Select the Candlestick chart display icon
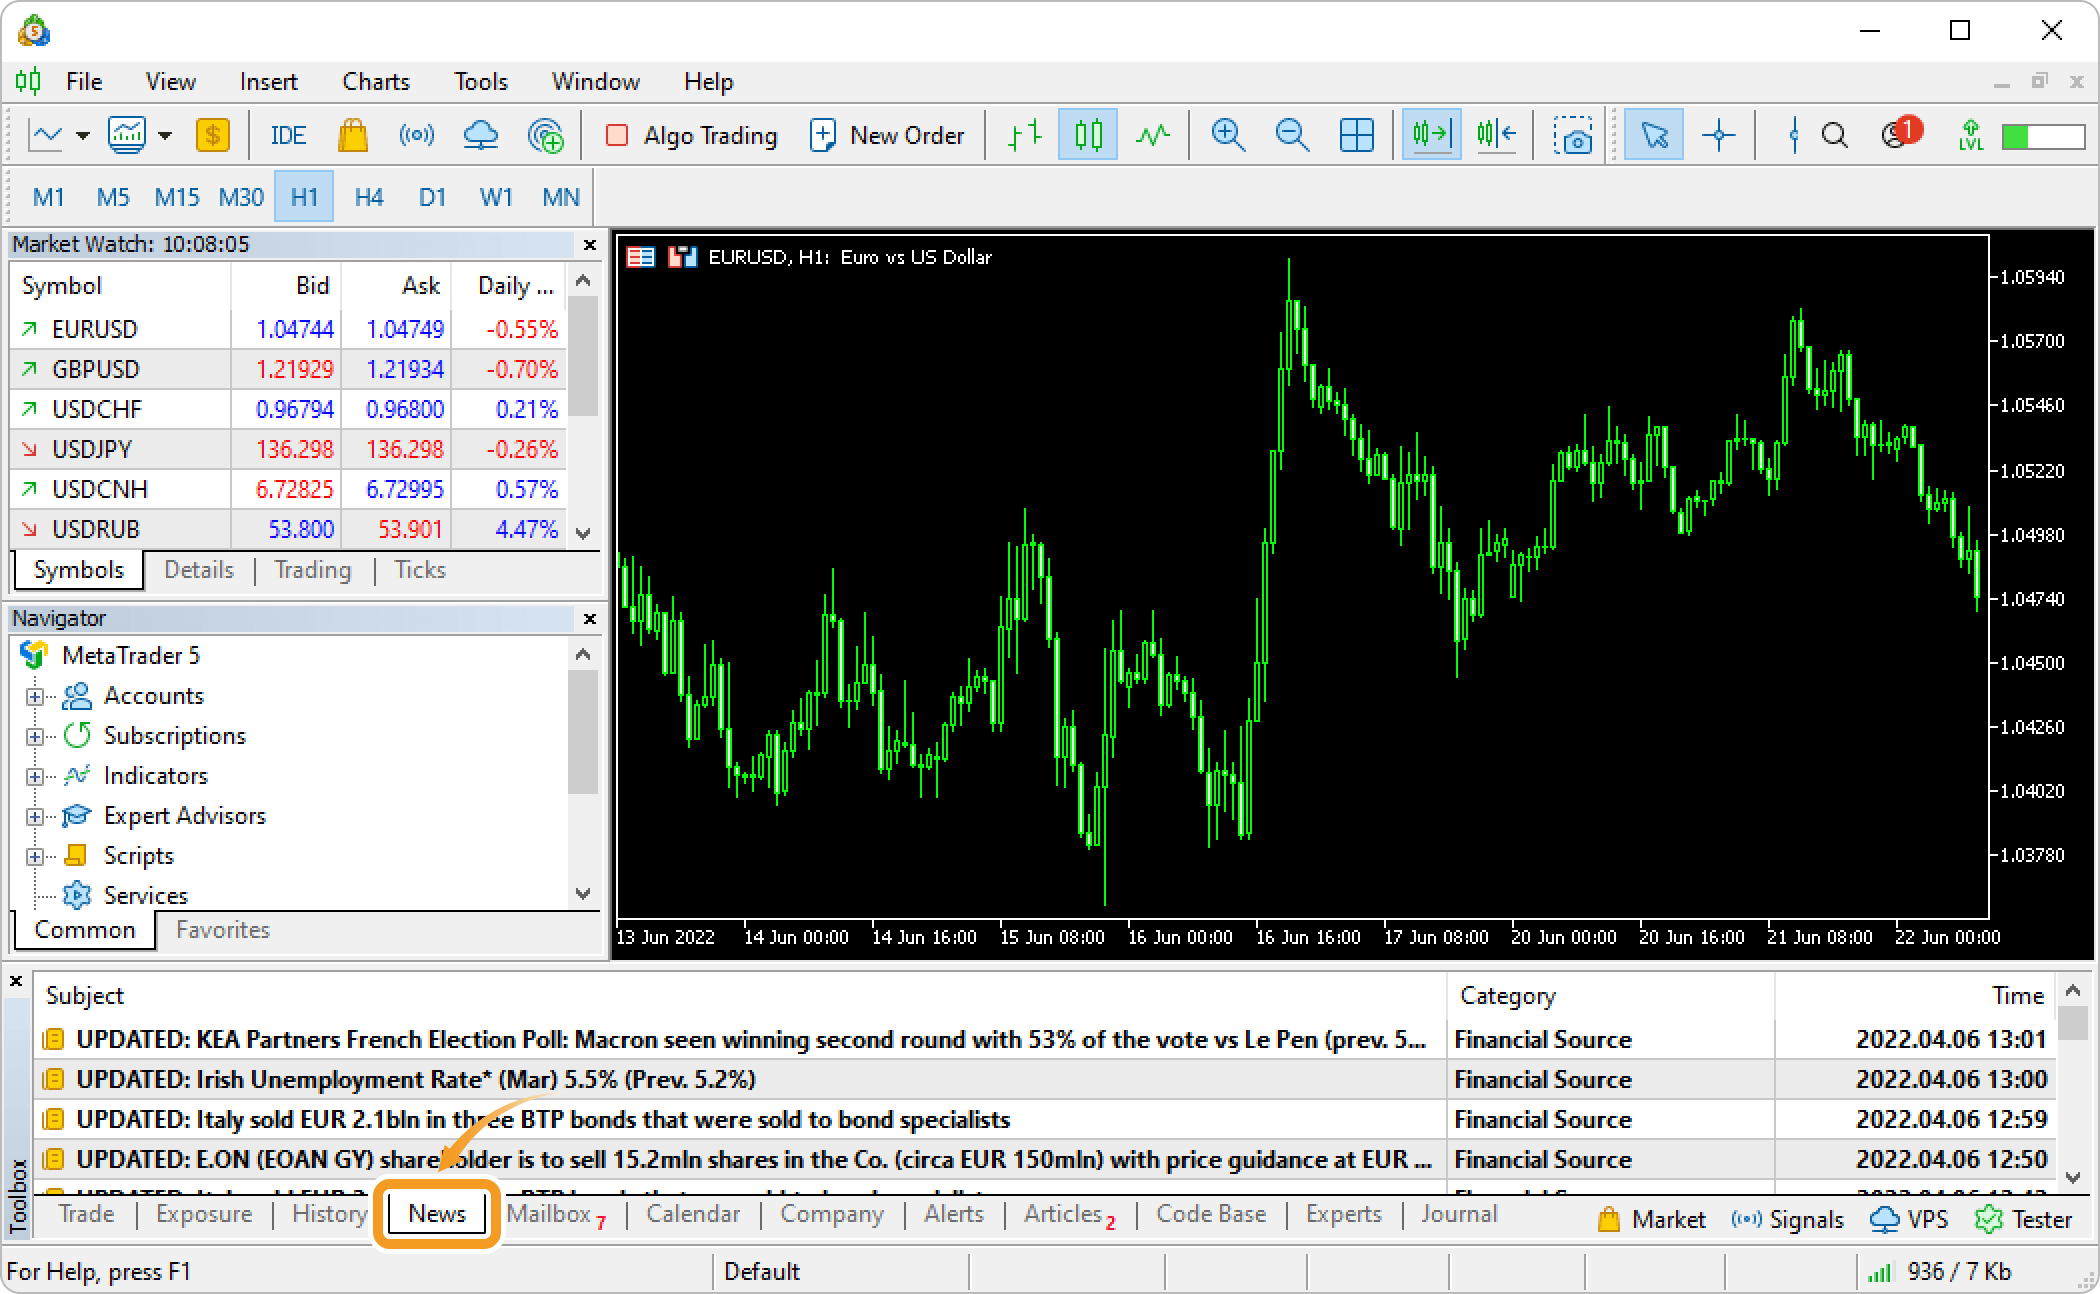Viewport: 2100px width, 1294px height. pos(1087,134)
